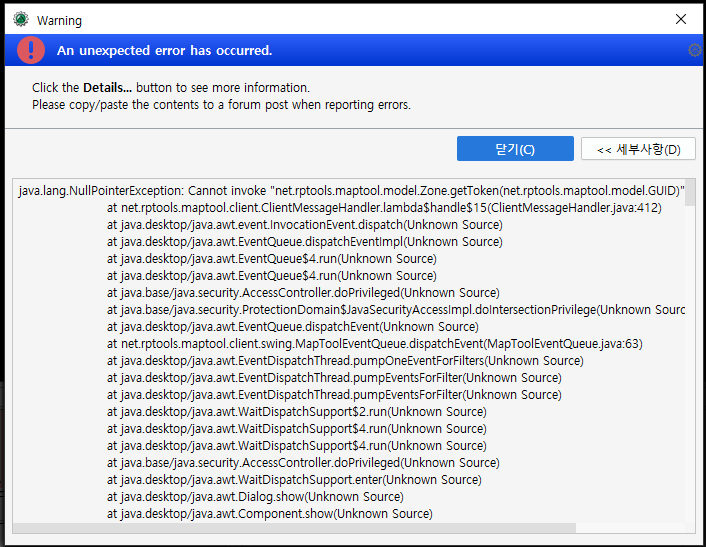Click the 'Please copy/paste the contents' line

click(221, 105)
